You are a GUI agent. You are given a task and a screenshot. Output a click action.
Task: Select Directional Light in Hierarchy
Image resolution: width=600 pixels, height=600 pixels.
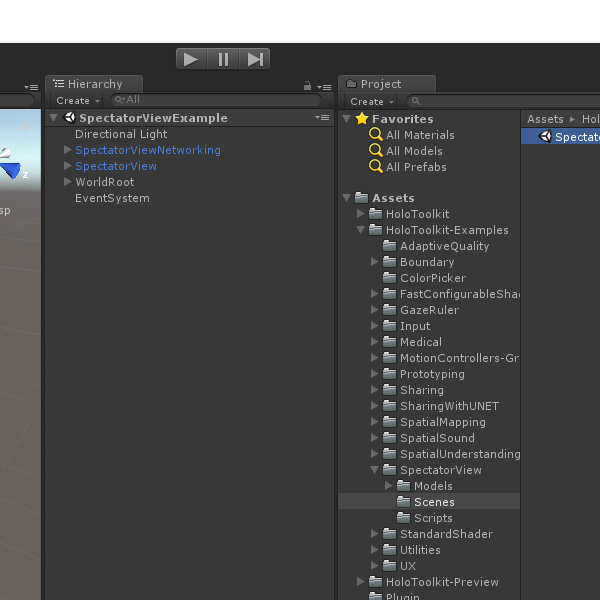121,134
